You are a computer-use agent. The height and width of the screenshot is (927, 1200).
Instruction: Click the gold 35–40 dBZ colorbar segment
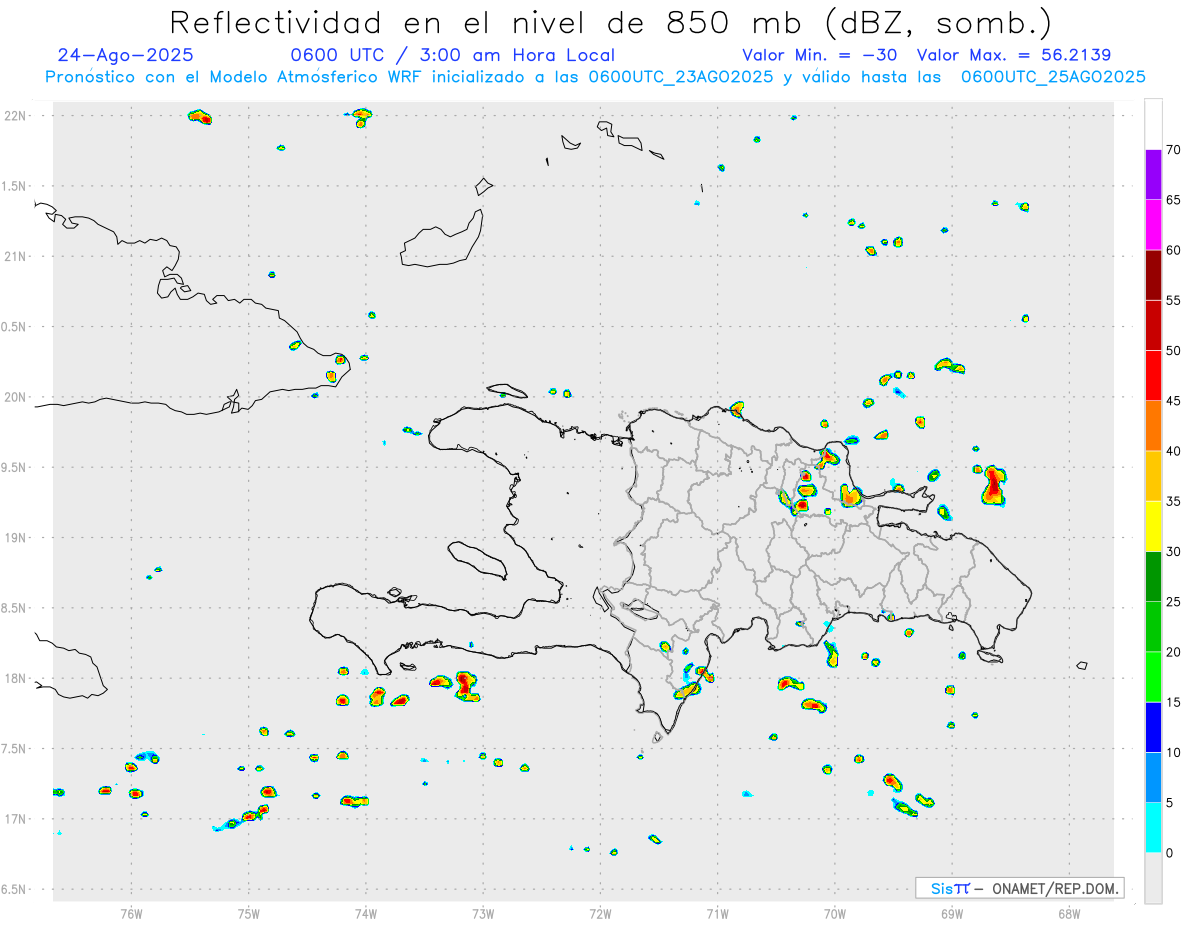pos(1153,476)
